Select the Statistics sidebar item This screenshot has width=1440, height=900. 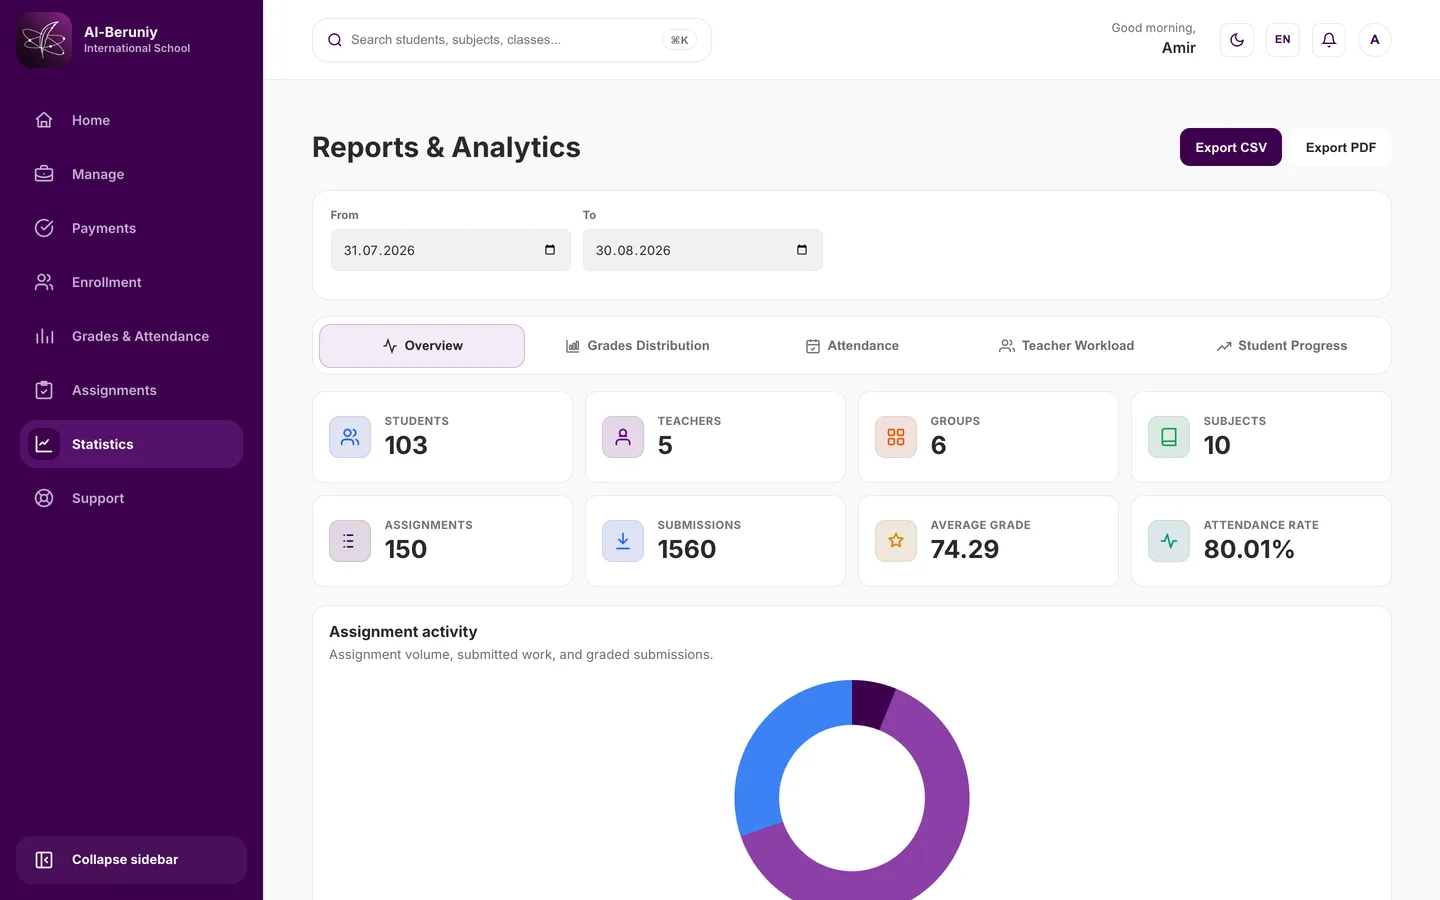pos(131,444)
